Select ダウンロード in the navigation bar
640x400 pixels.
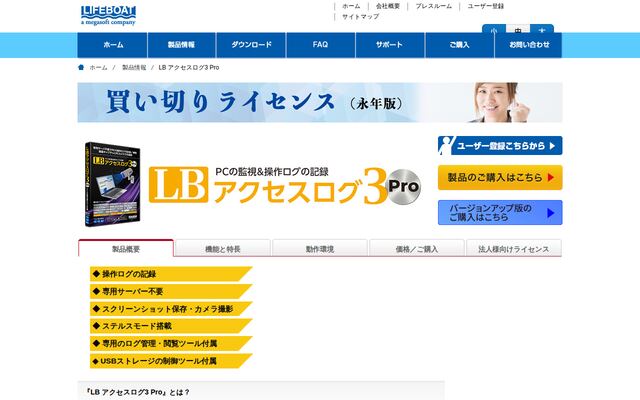click(x=251, y=45)
